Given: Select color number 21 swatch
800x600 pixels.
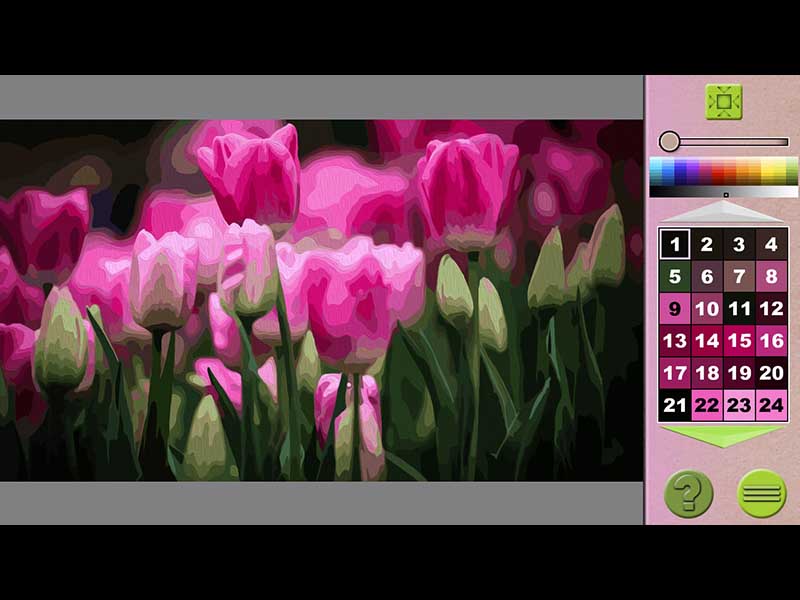Looking at the screenshot, I should [x=674, y=405].
